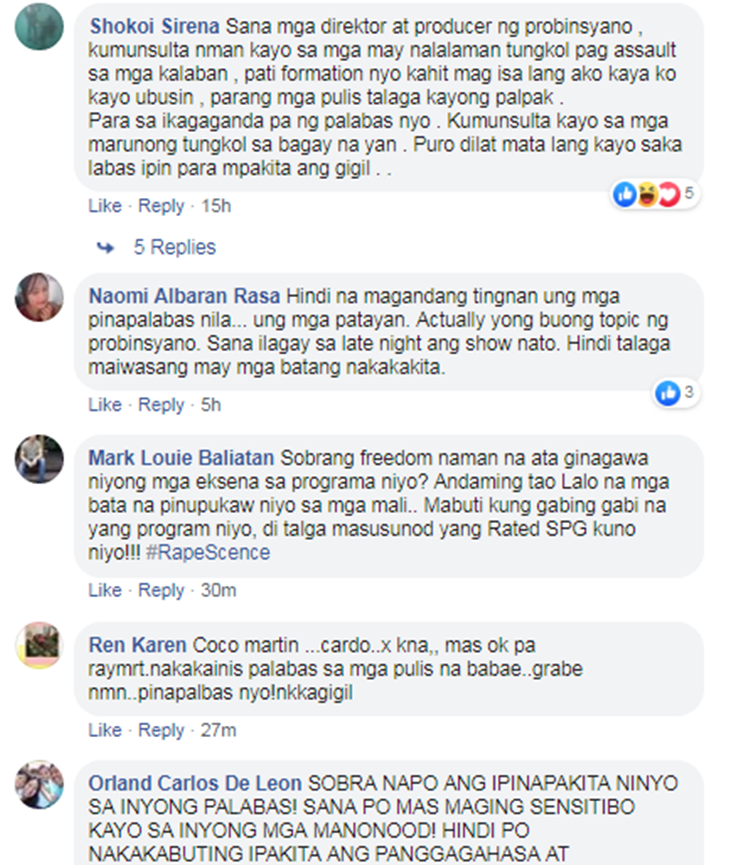Click the 15h timestamp on Shokoi's comment
This screenshot has height=865, width=750.
(216, 206)
